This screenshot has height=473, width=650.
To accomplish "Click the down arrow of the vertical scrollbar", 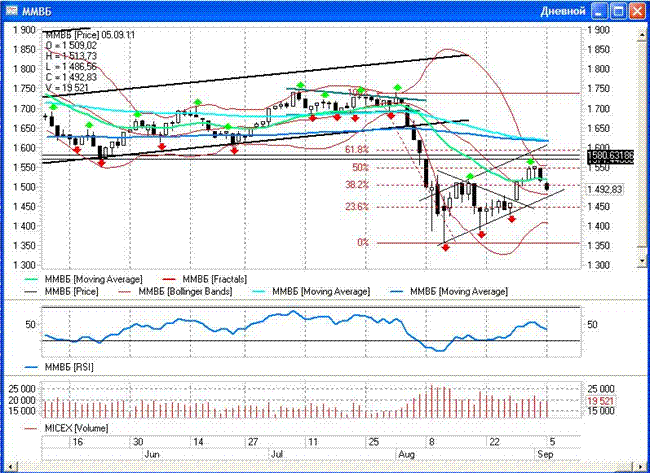I will coord(643,261).
